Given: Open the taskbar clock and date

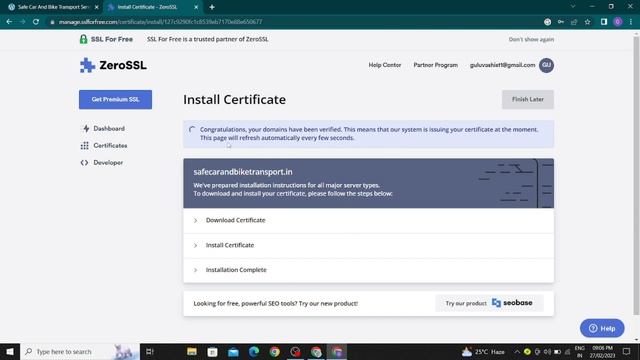Looking at the screenshot, I should 602,351.
